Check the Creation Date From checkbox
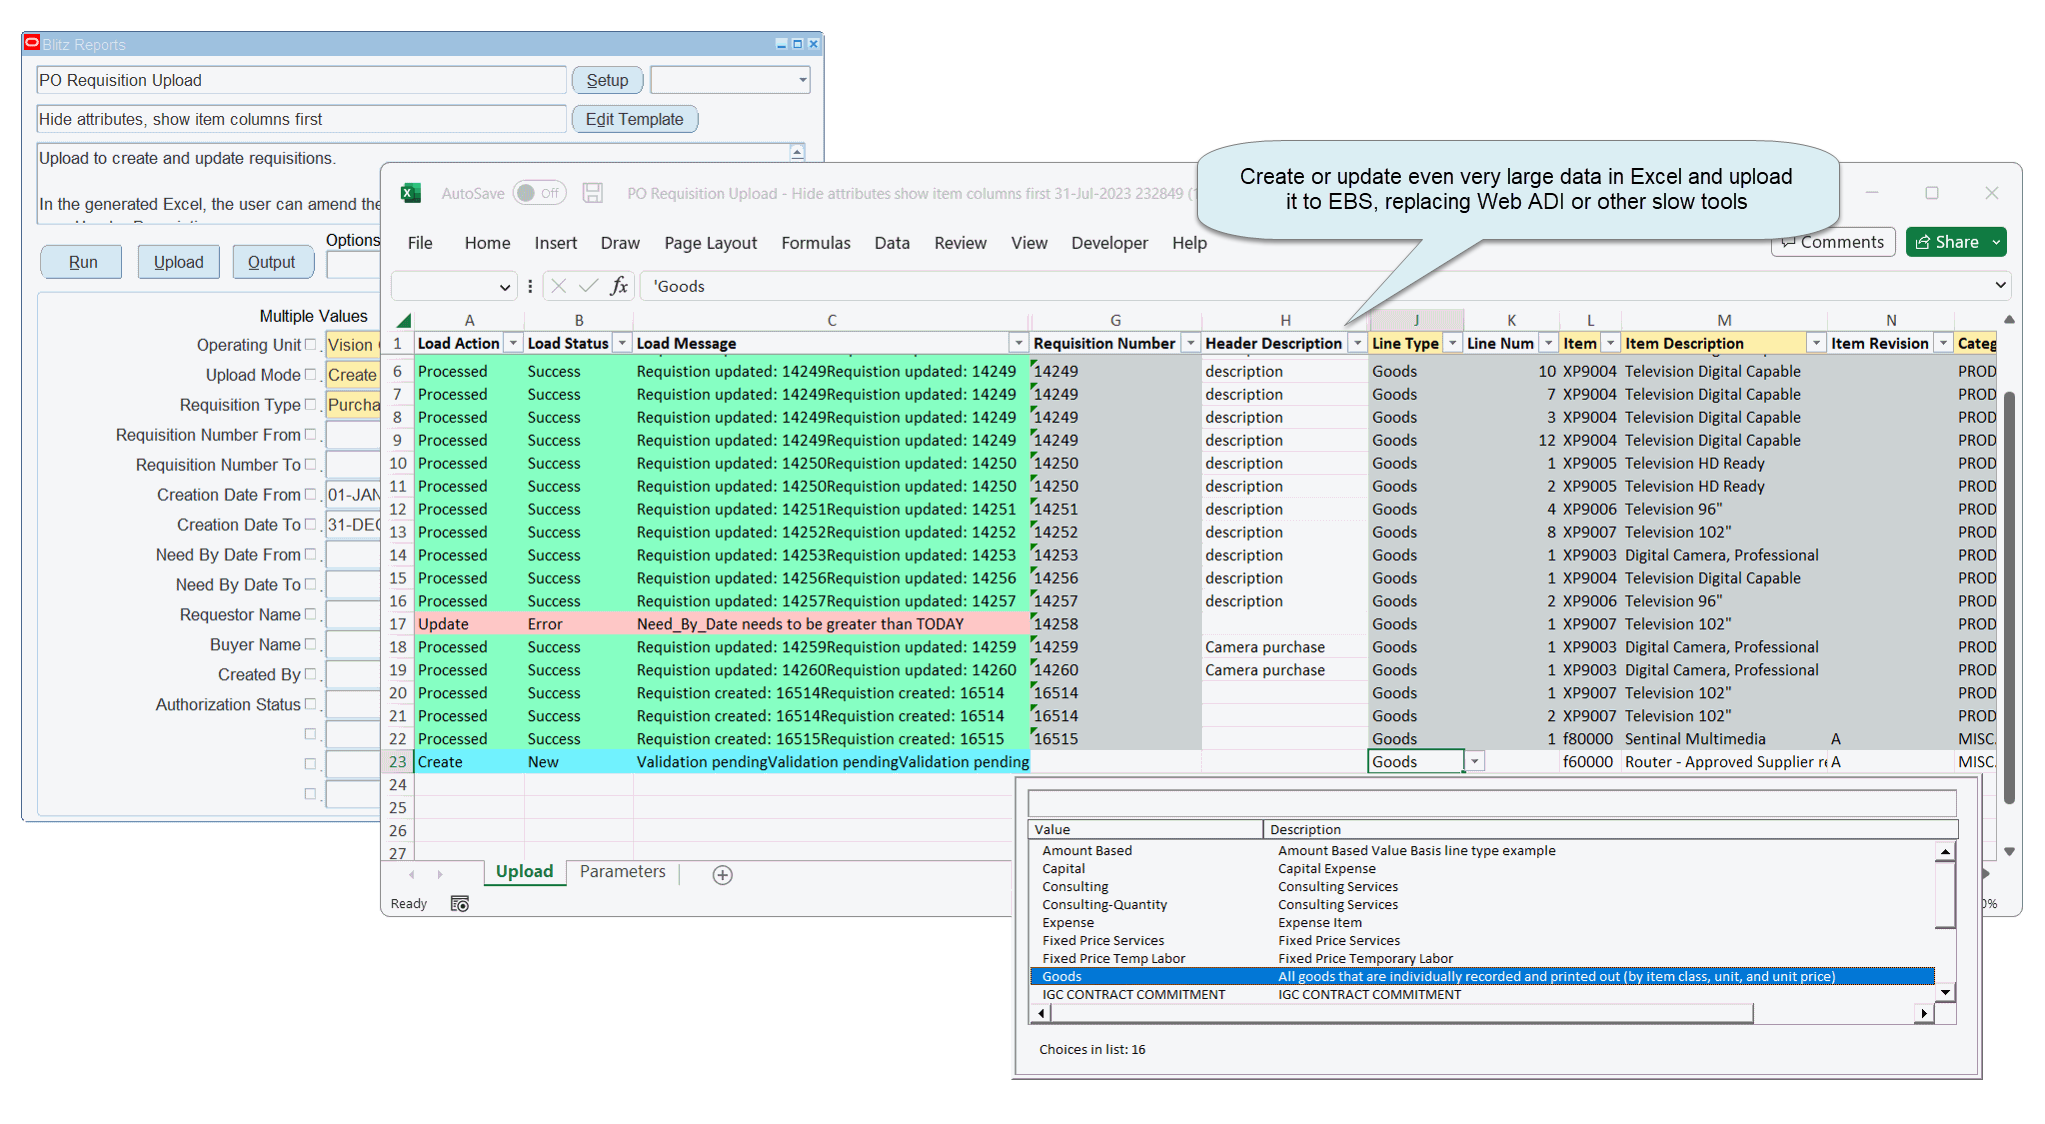2045x1124 pixels. (x=310, y=495)
